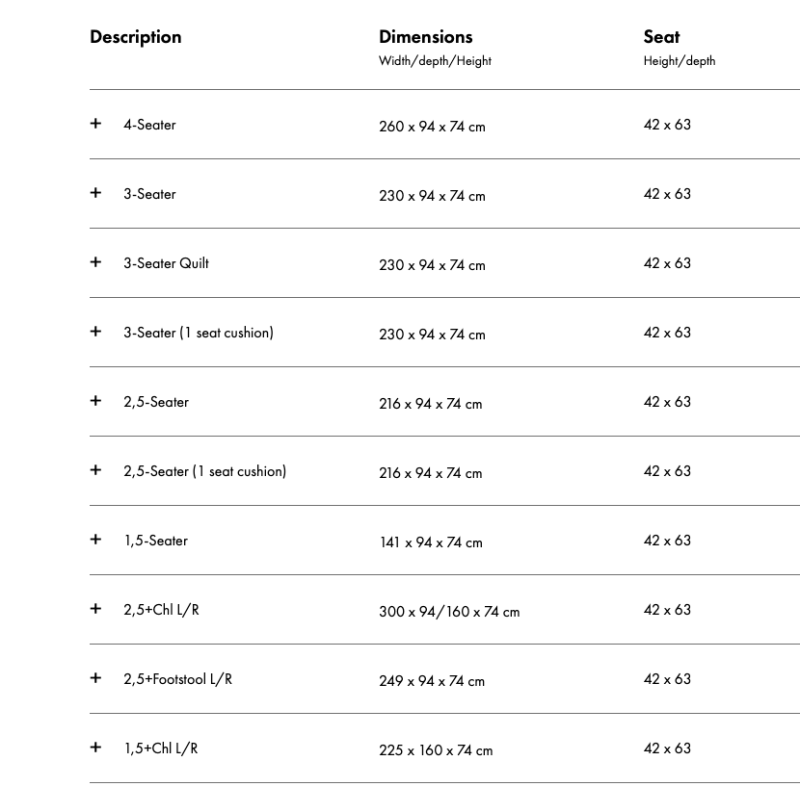800x800 pixels.
Task: Expand the 4-Seater row plus icon
Action: tap(95, 123)
